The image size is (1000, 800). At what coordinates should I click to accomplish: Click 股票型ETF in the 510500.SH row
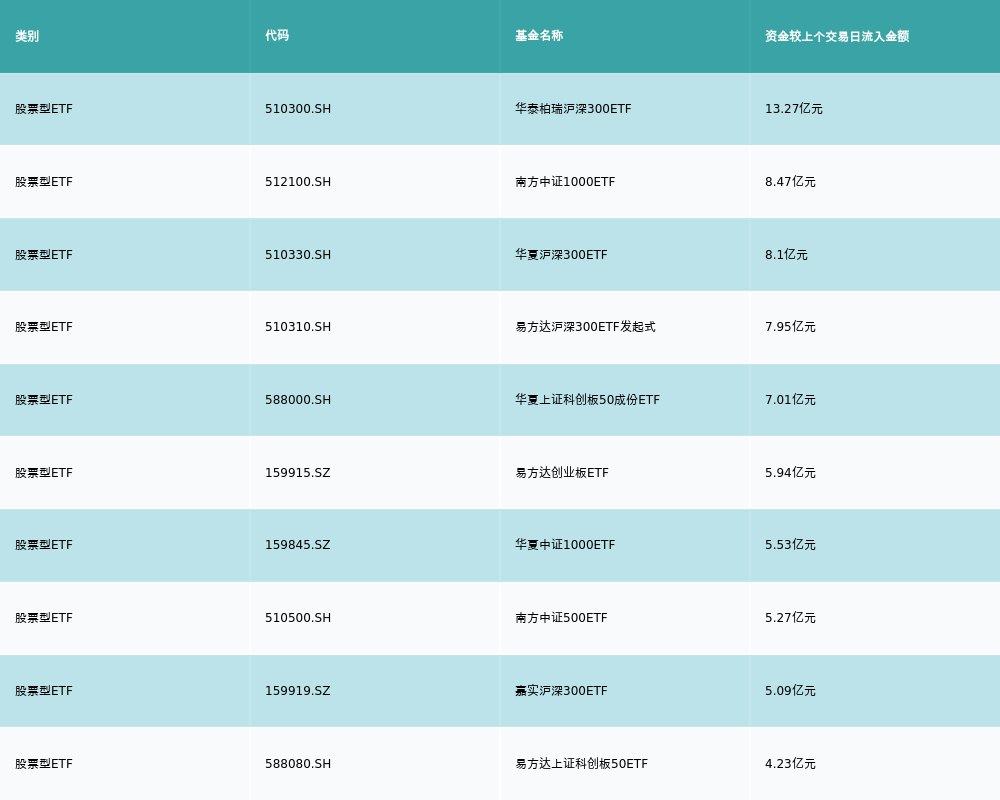[x=44, y=618]
